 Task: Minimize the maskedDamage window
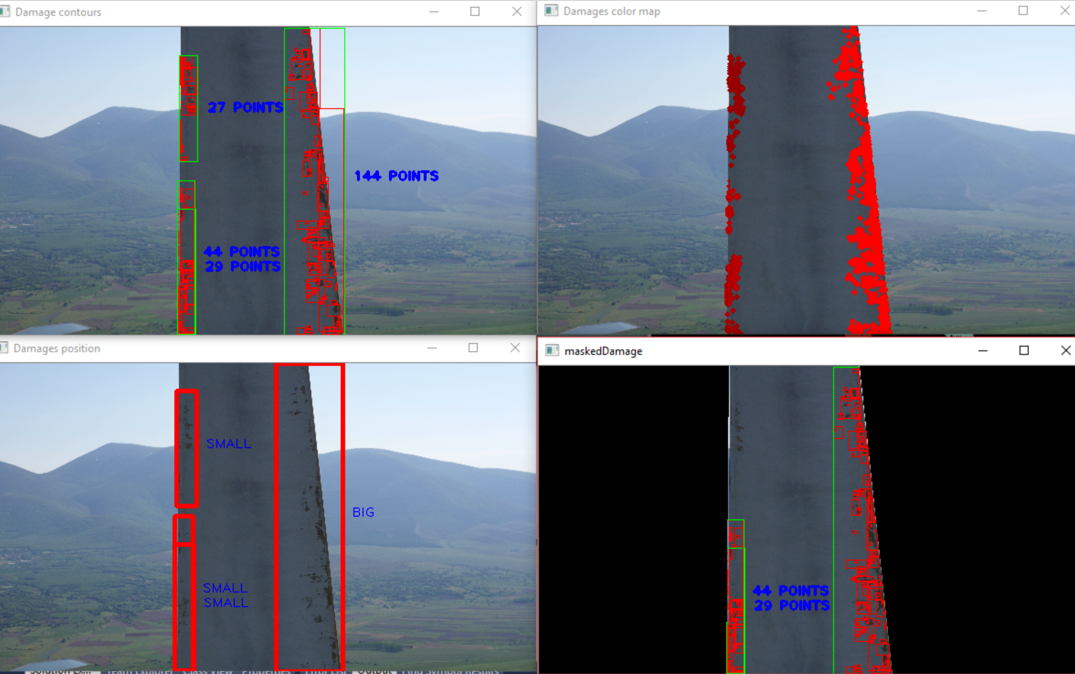click(x=983, y=351)
